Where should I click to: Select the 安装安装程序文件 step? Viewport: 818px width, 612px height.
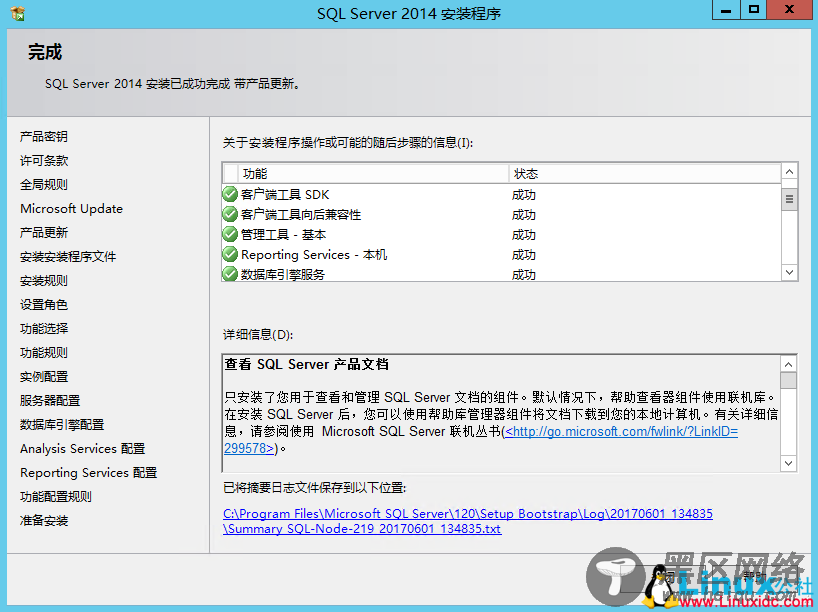(68, 257)
